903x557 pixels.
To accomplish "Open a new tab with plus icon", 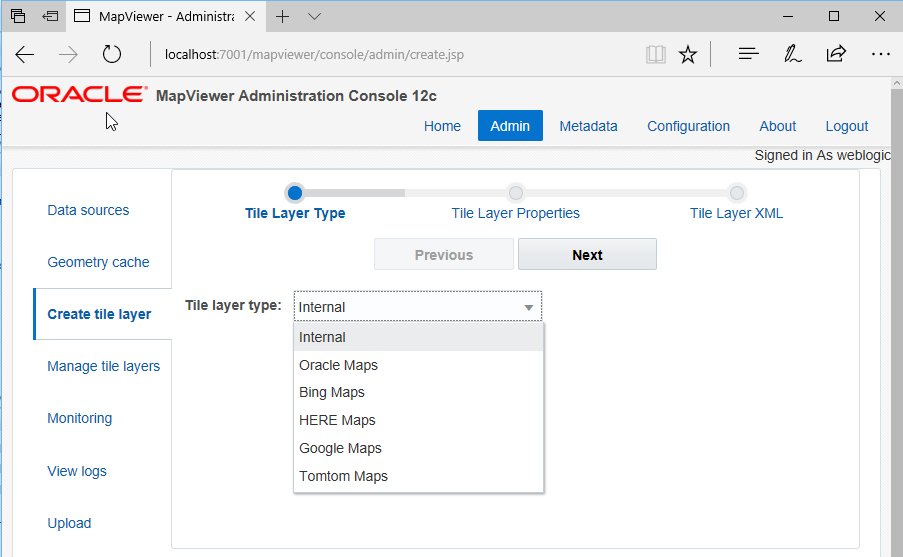I will click(282, 16).
